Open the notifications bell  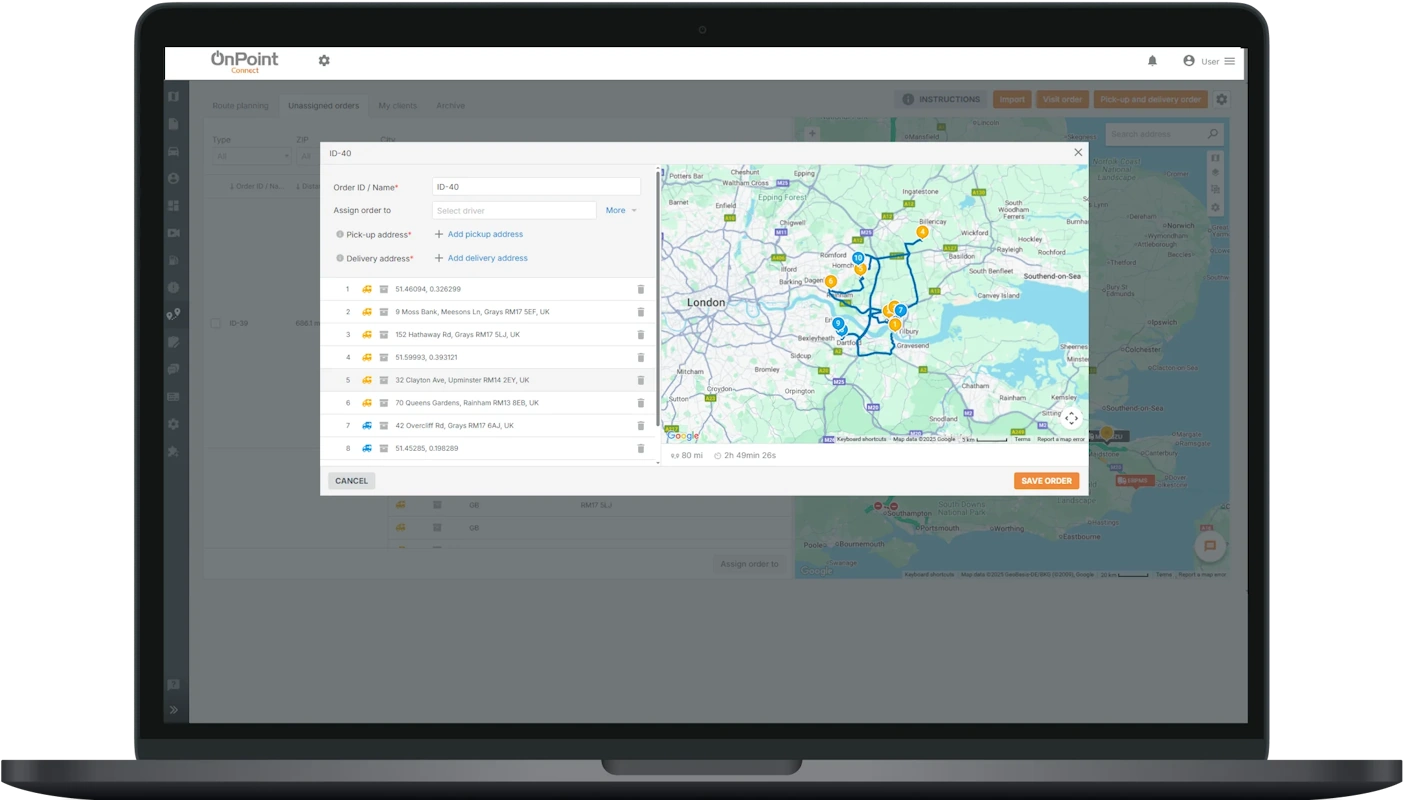pyautogui.click(x=1152, y=61)
